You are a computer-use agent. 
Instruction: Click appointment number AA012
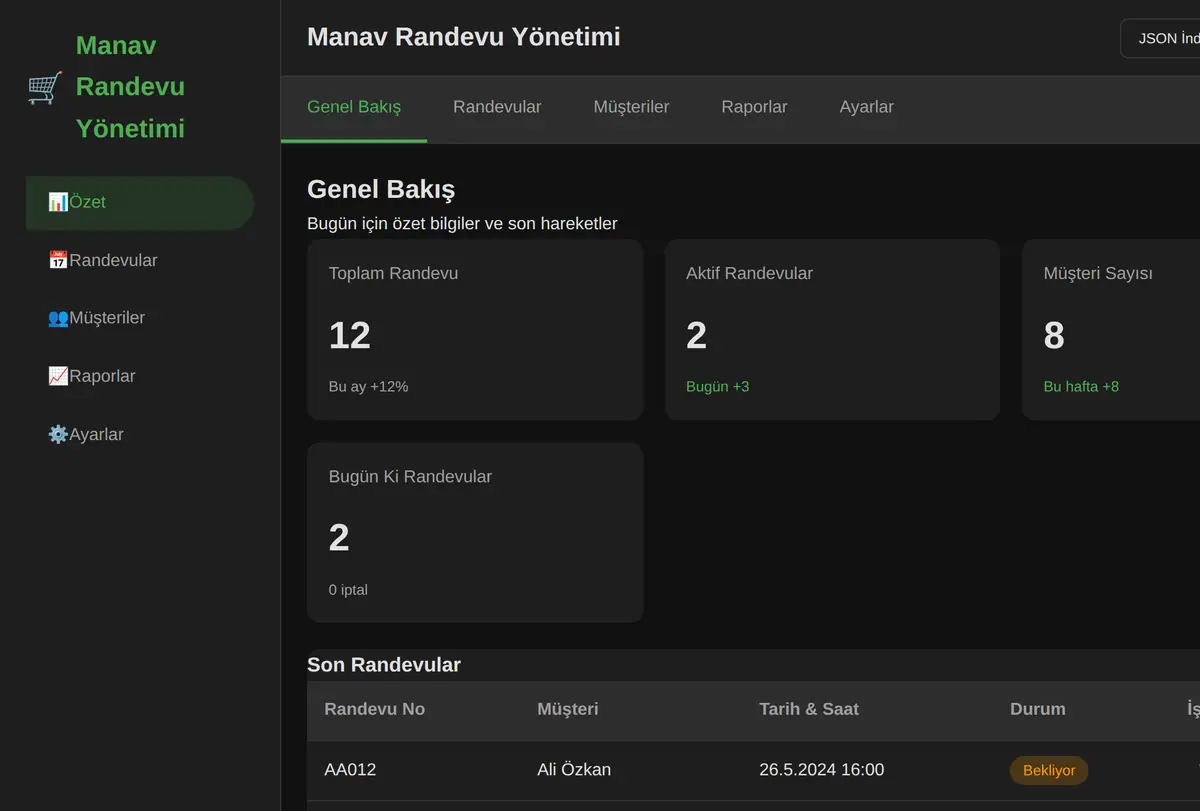coord(350,770)
